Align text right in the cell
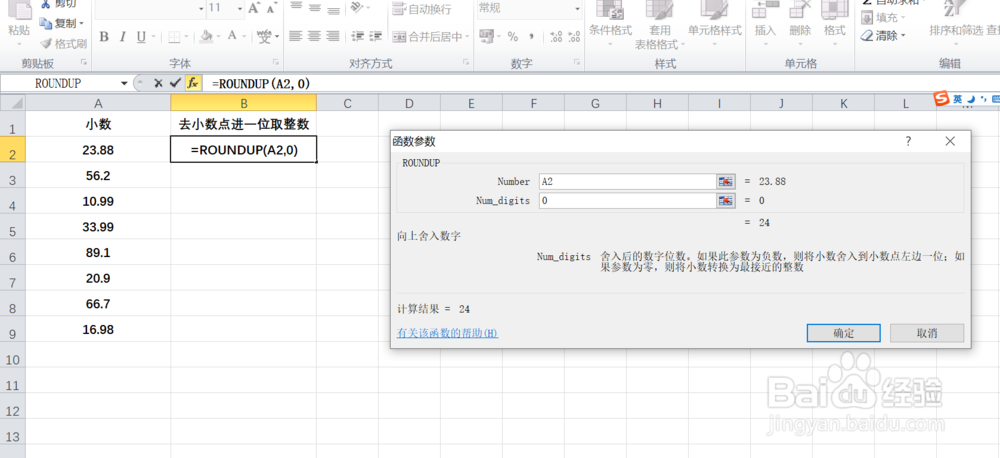The height and width of the screenshot is (458, 1000). pyautogui.click(x=332, y=36)
